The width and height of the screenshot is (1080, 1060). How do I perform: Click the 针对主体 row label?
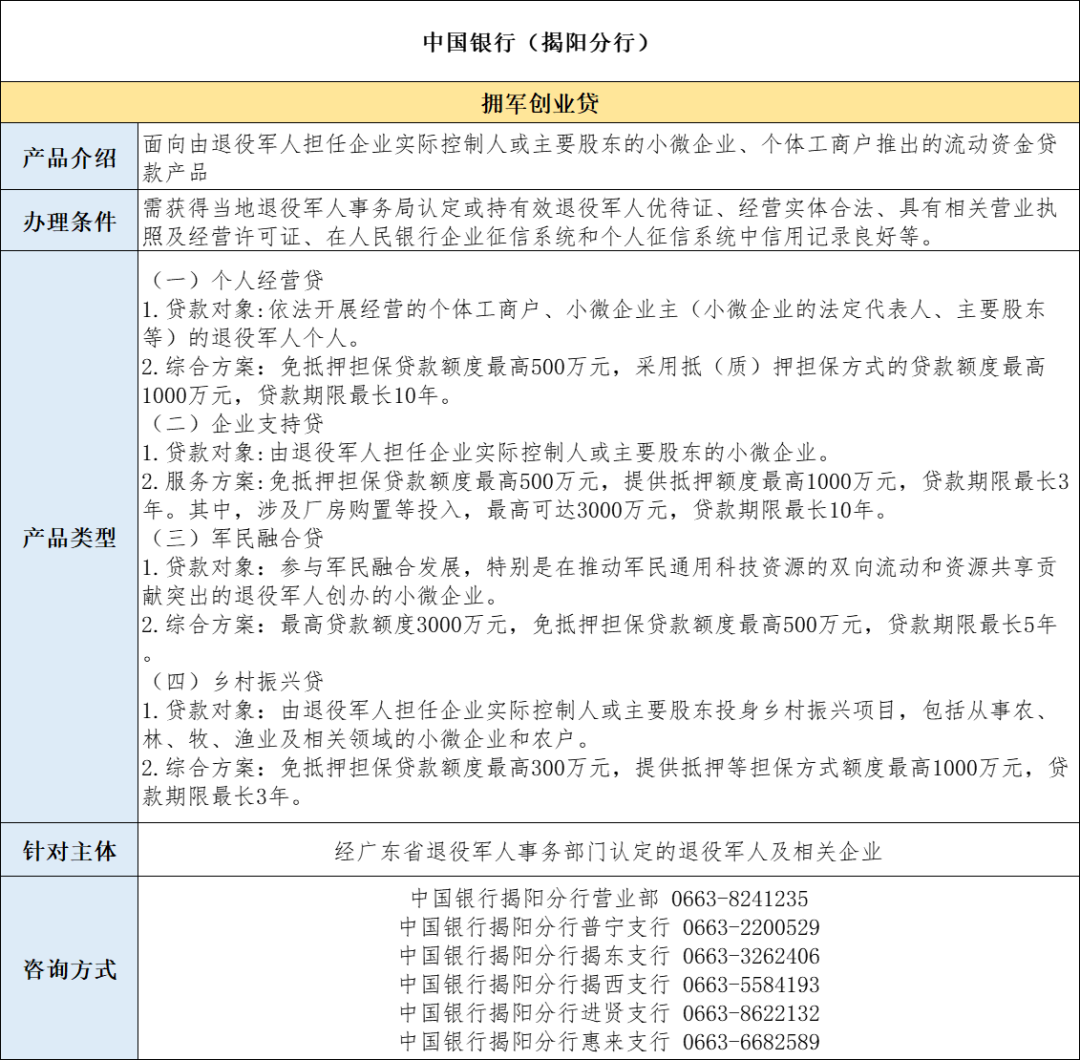[70, 851]
